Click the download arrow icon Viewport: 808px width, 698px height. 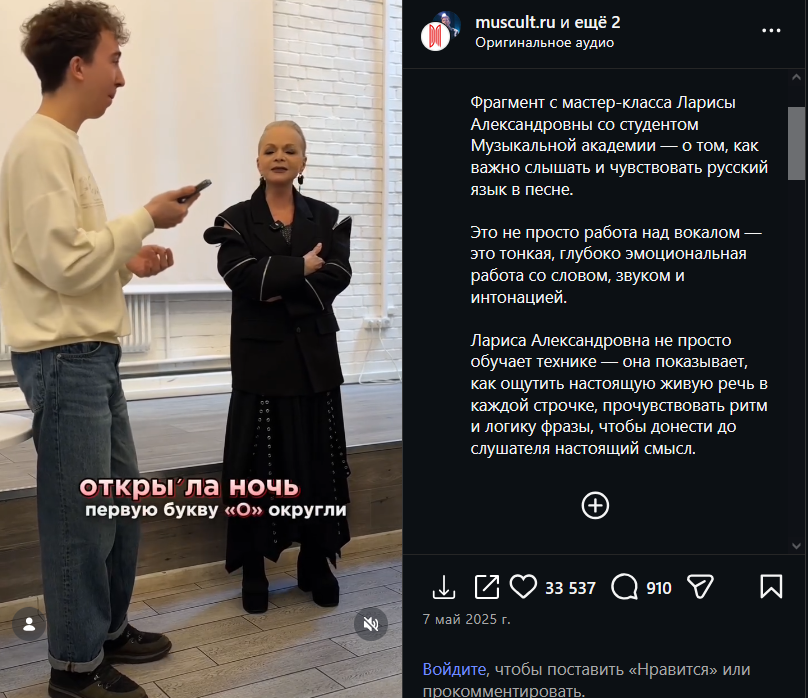point(444,587)
